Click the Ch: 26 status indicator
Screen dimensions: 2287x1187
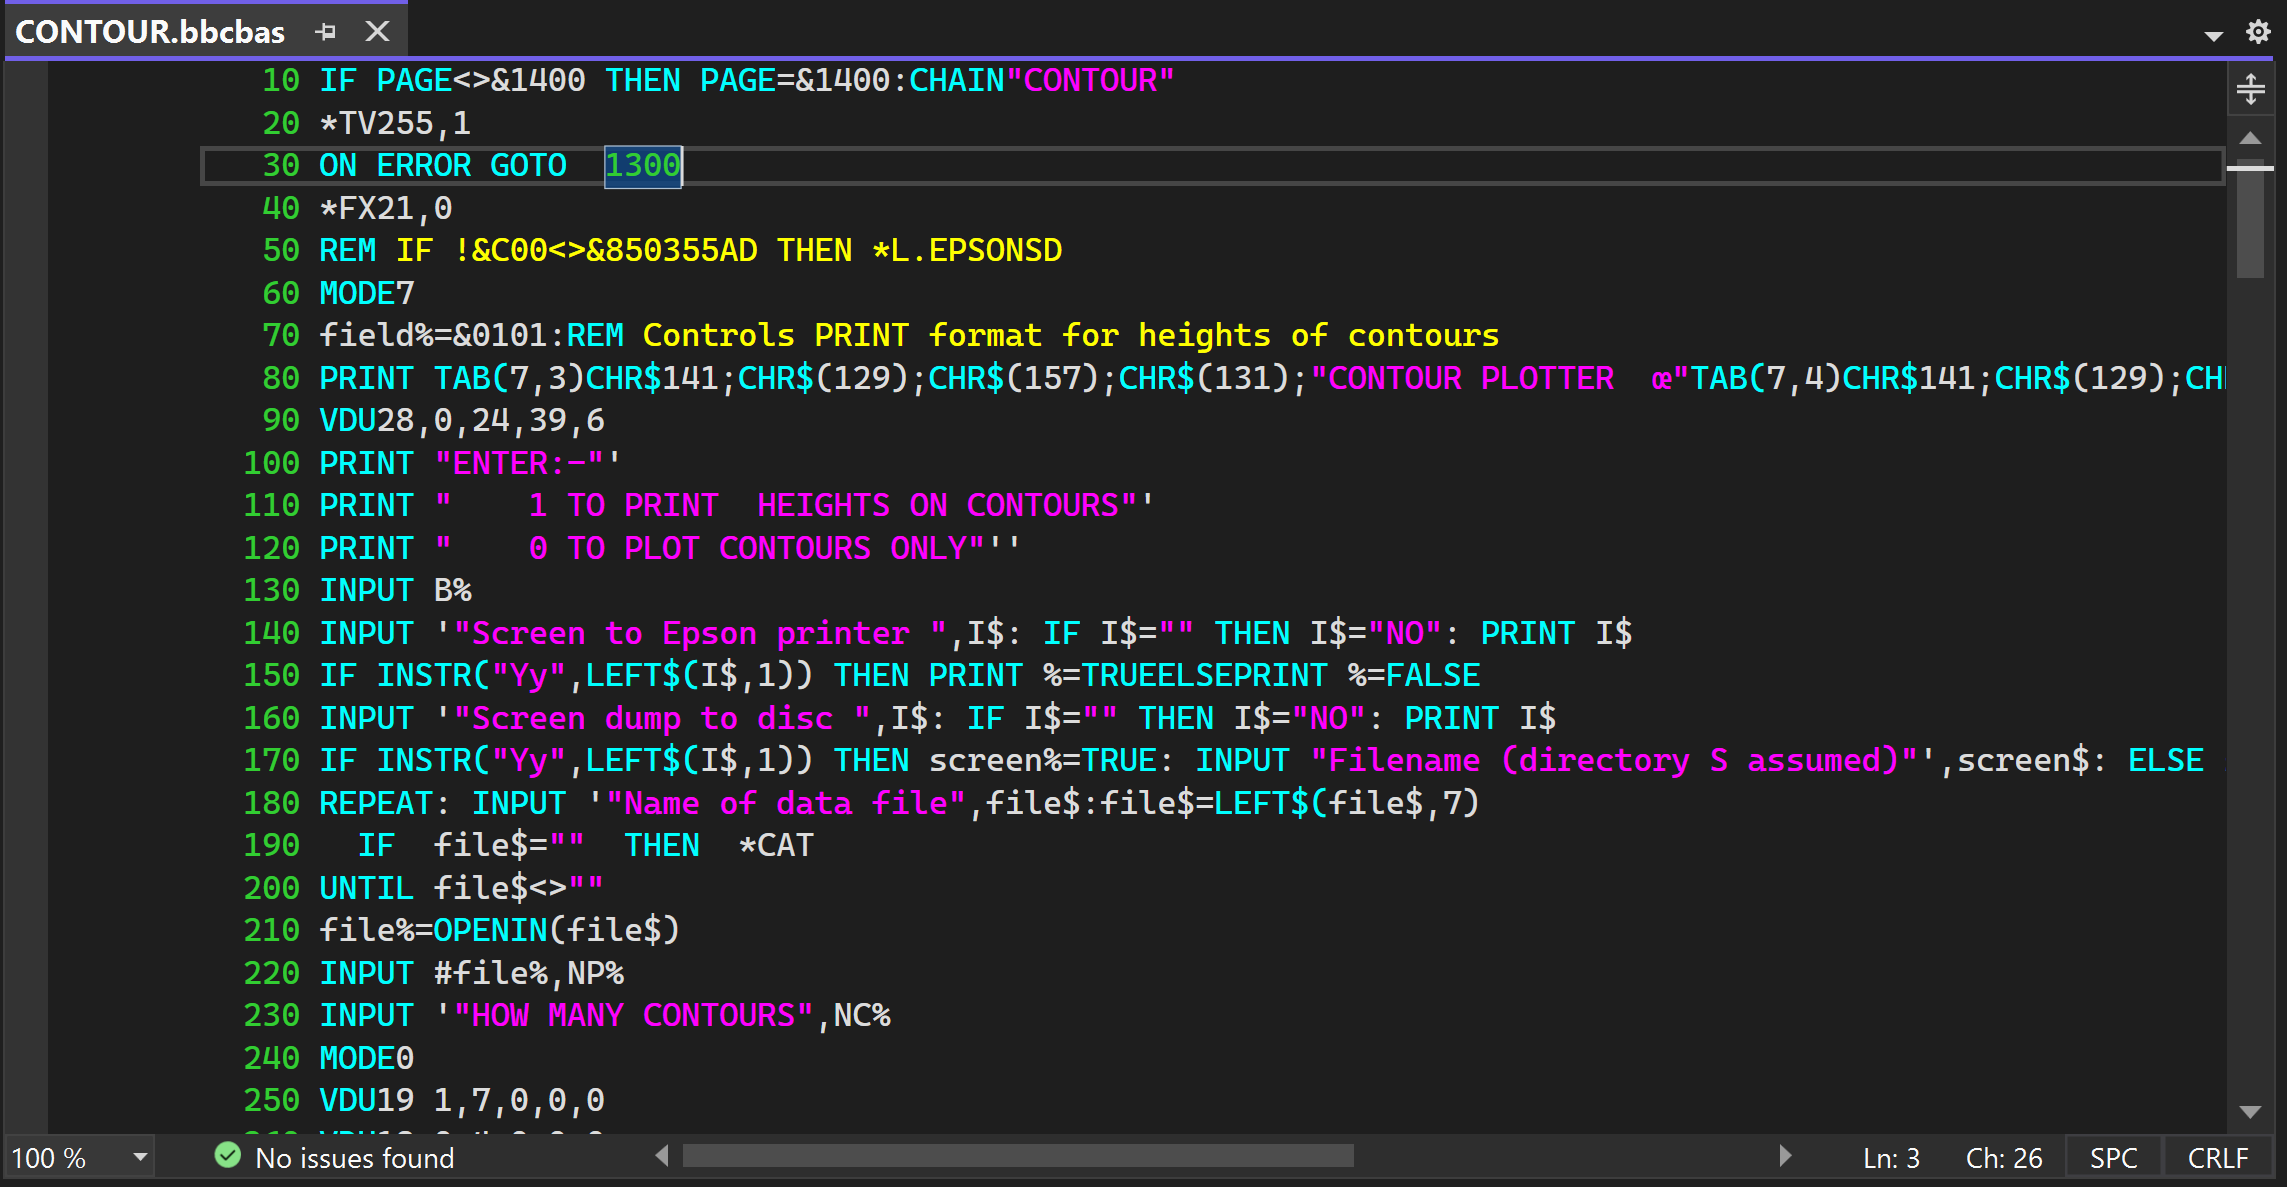click(x=2004, y=1158)
